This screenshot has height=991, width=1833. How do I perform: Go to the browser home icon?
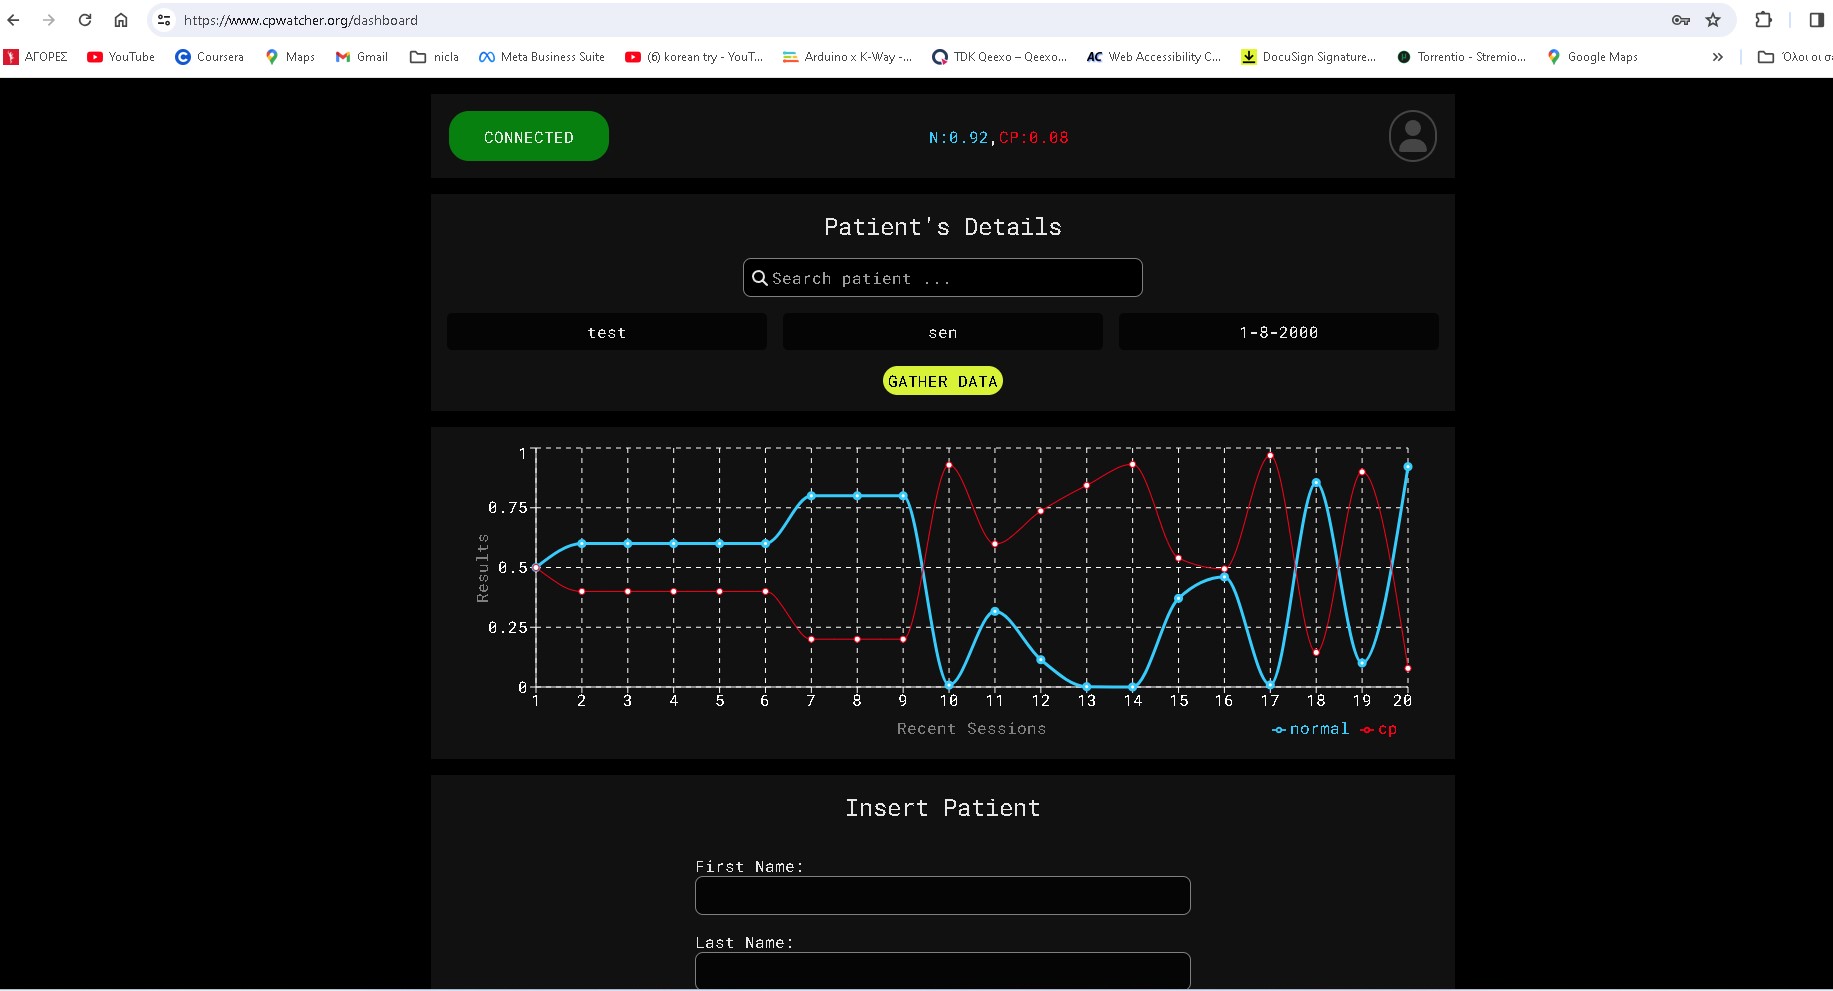(x=121, y=20)
